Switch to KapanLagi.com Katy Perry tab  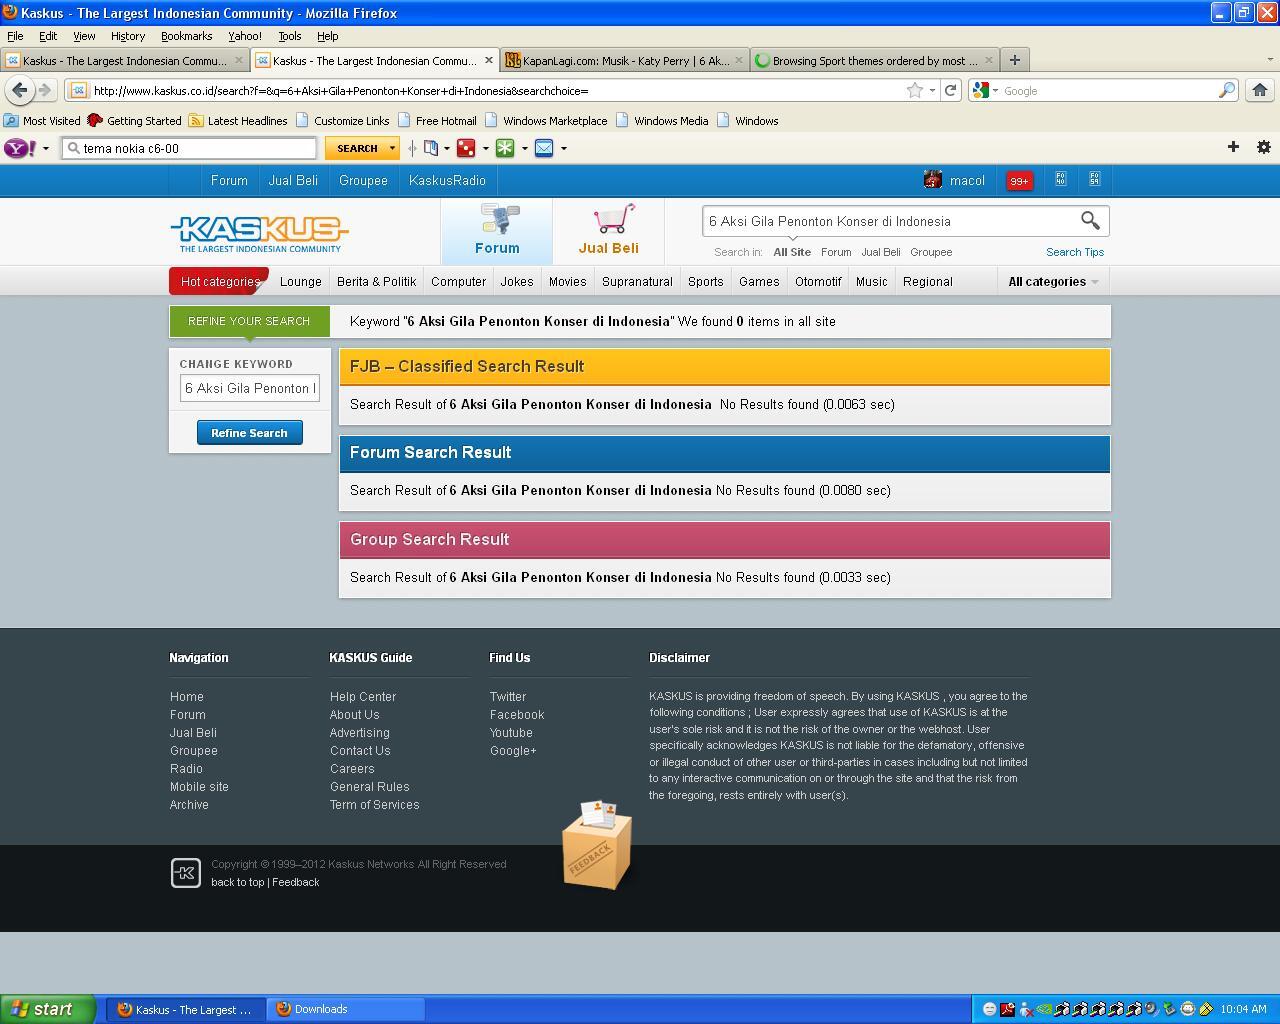(x=625, y=60)
